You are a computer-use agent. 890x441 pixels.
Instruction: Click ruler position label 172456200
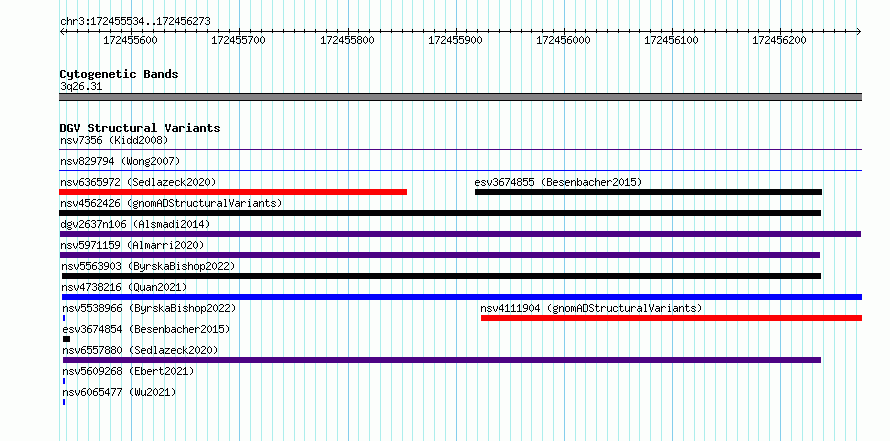[779, 40]
